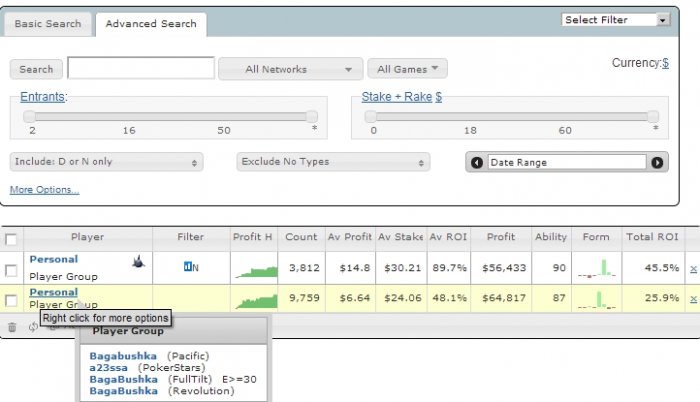
Task: Remove the row with 45.5% Total ROI
Action: 693,268
